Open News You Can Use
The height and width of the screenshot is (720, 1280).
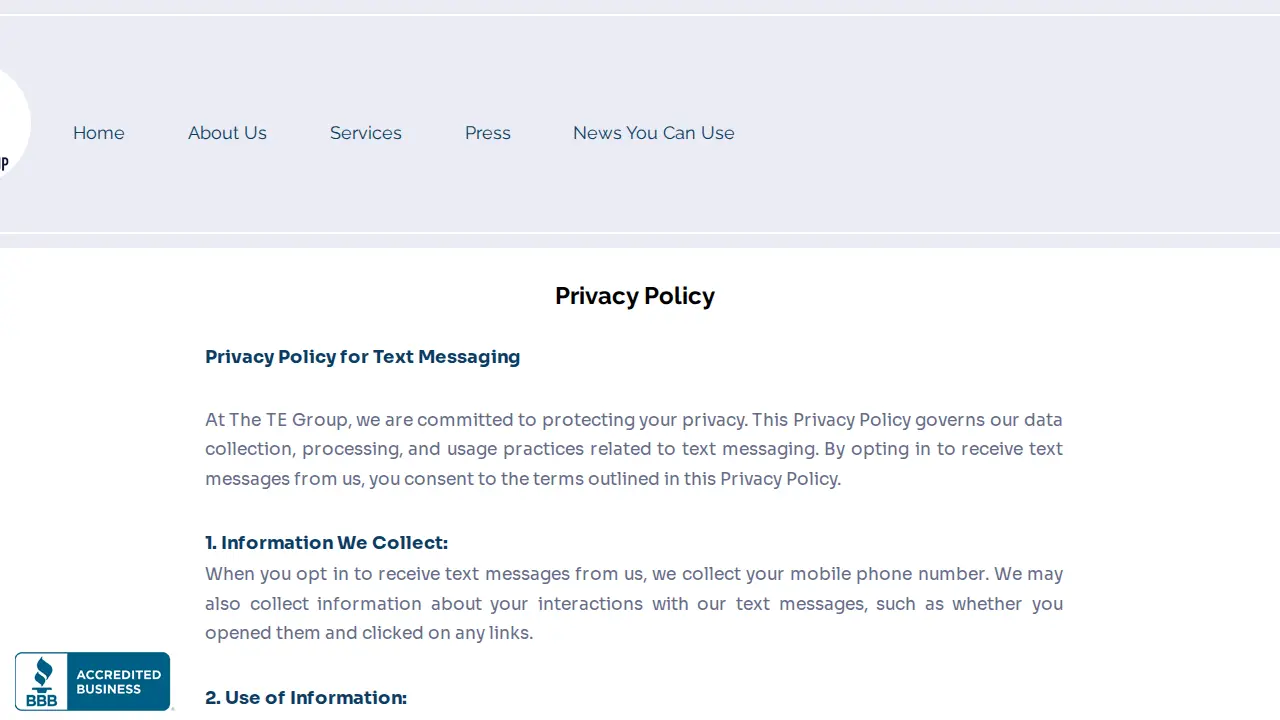pyautogui.click(x=654, y=133)
